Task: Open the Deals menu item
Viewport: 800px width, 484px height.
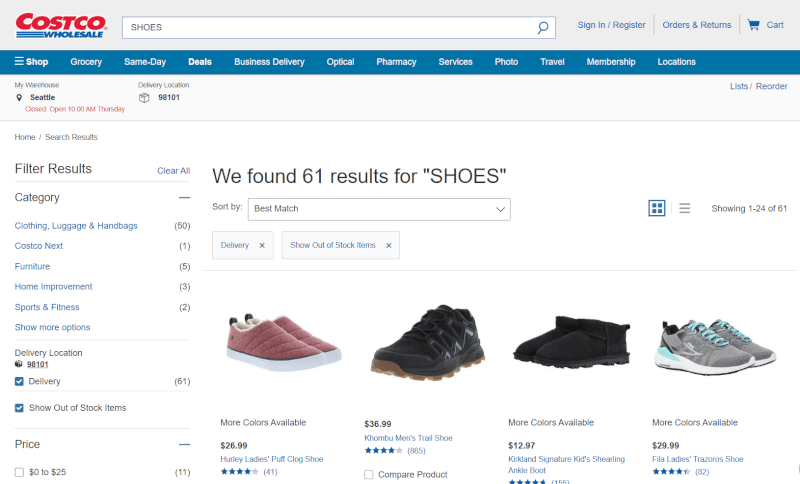Action: point(200,62)
